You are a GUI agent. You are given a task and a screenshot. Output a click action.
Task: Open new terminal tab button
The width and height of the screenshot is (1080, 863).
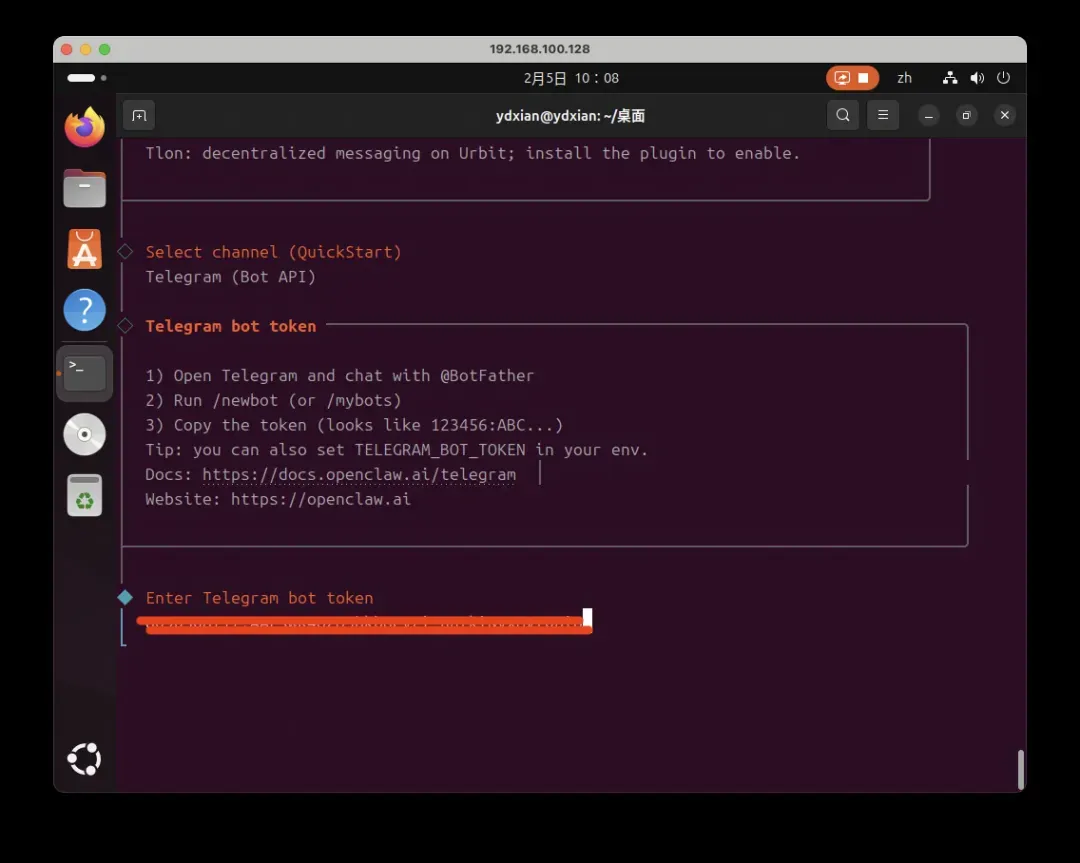pos(139,115)
